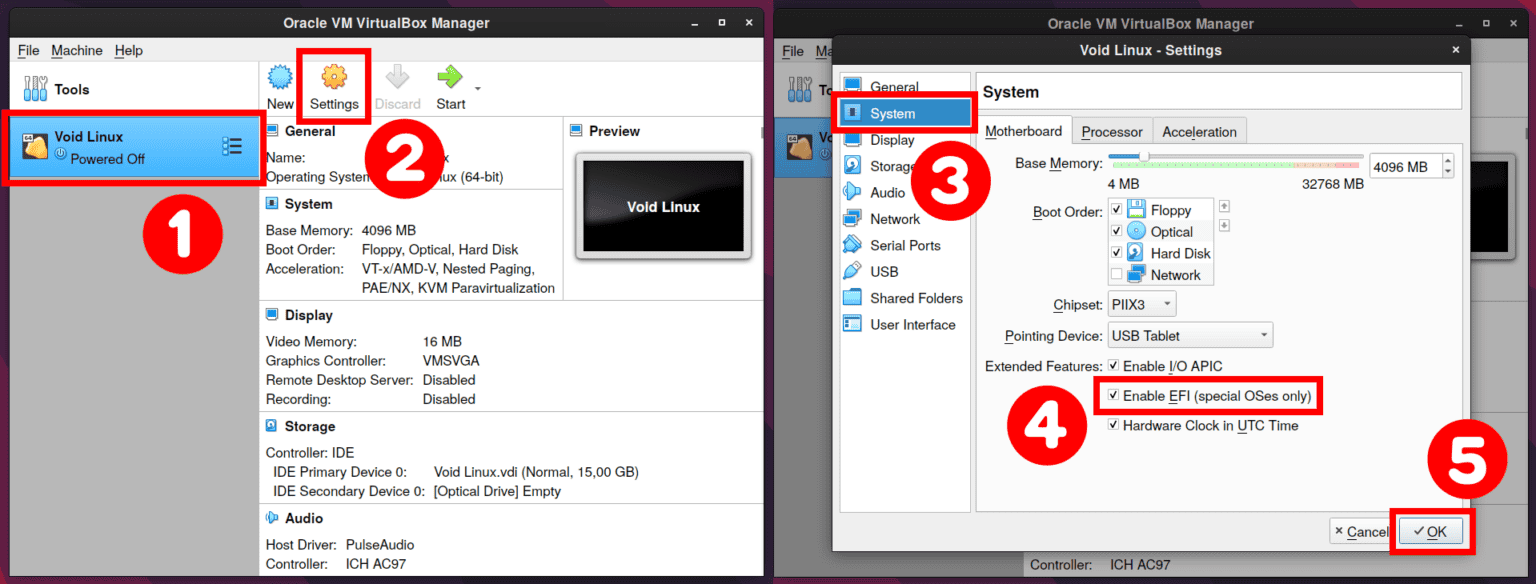Switch to the Processor tab
1536x584 pixels.
pyautogui.click(x=1111, y=131)
